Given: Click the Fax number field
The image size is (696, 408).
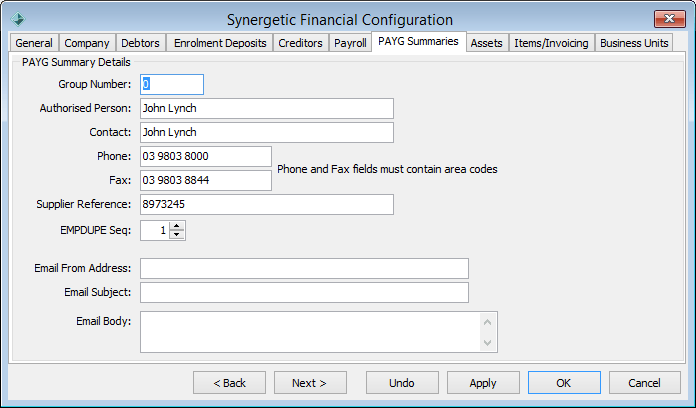Looking at the screenshot, I should coord(206,180).
